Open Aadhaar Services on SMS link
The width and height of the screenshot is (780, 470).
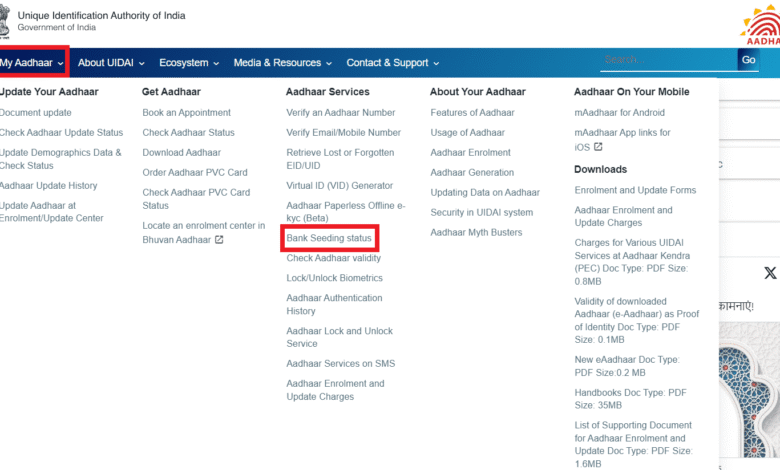[x=341, y=364]
